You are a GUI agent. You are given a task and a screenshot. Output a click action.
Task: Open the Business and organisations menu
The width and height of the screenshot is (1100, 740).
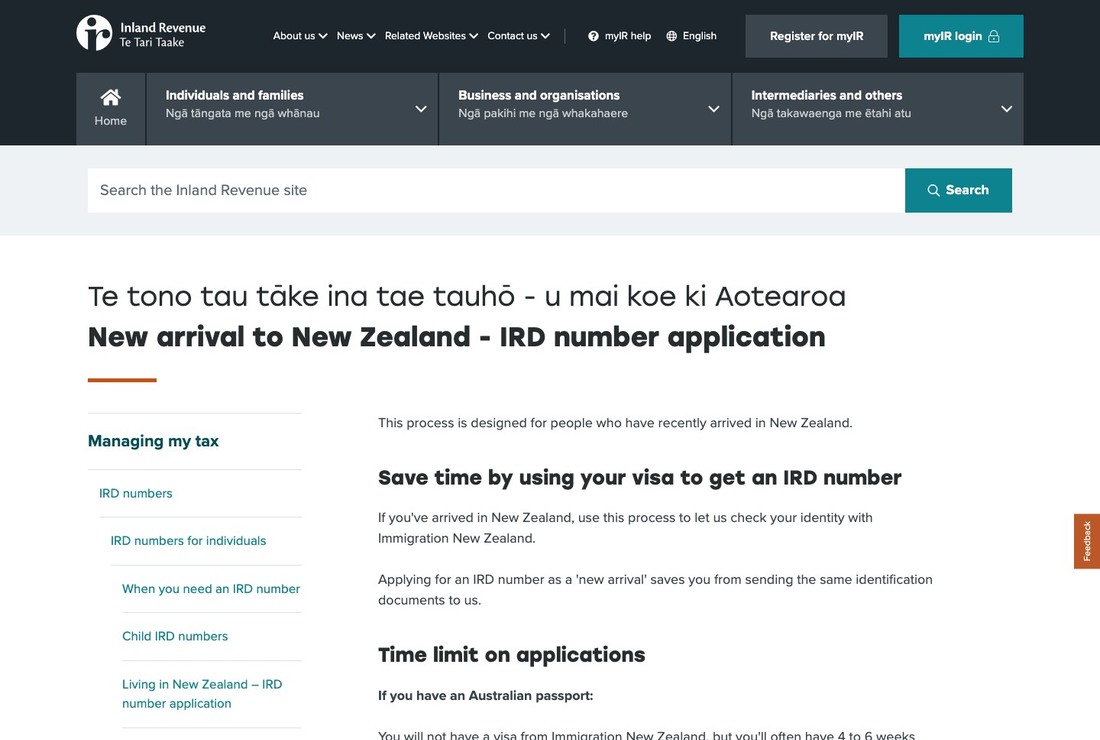click(x=585, y=109)
